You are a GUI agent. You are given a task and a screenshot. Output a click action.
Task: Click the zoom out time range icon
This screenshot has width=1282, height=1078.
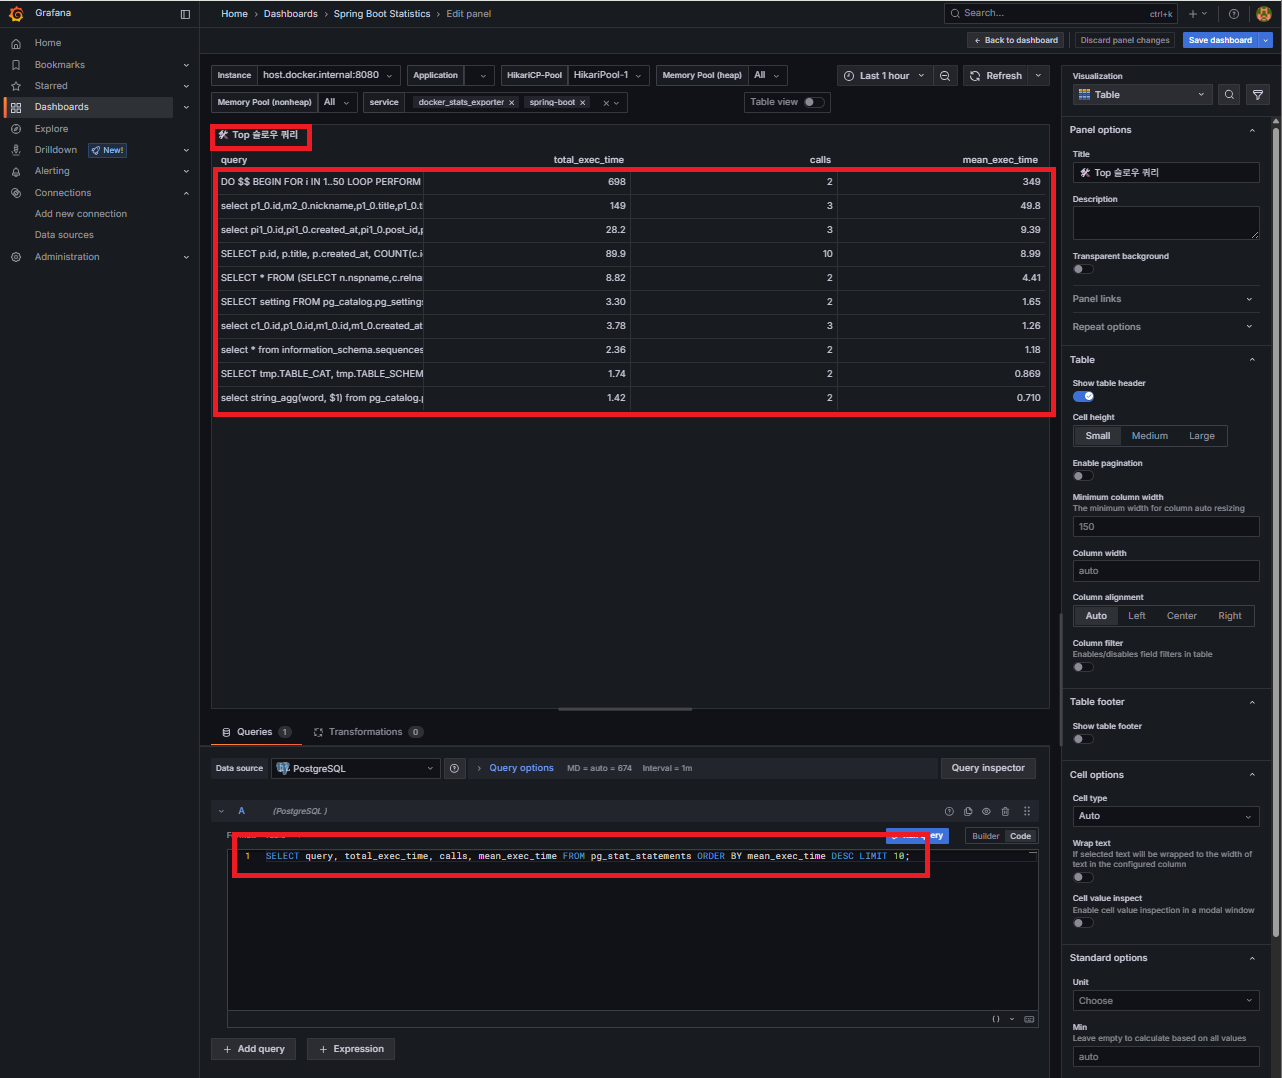pyautogui.click(x=945, y=76)
